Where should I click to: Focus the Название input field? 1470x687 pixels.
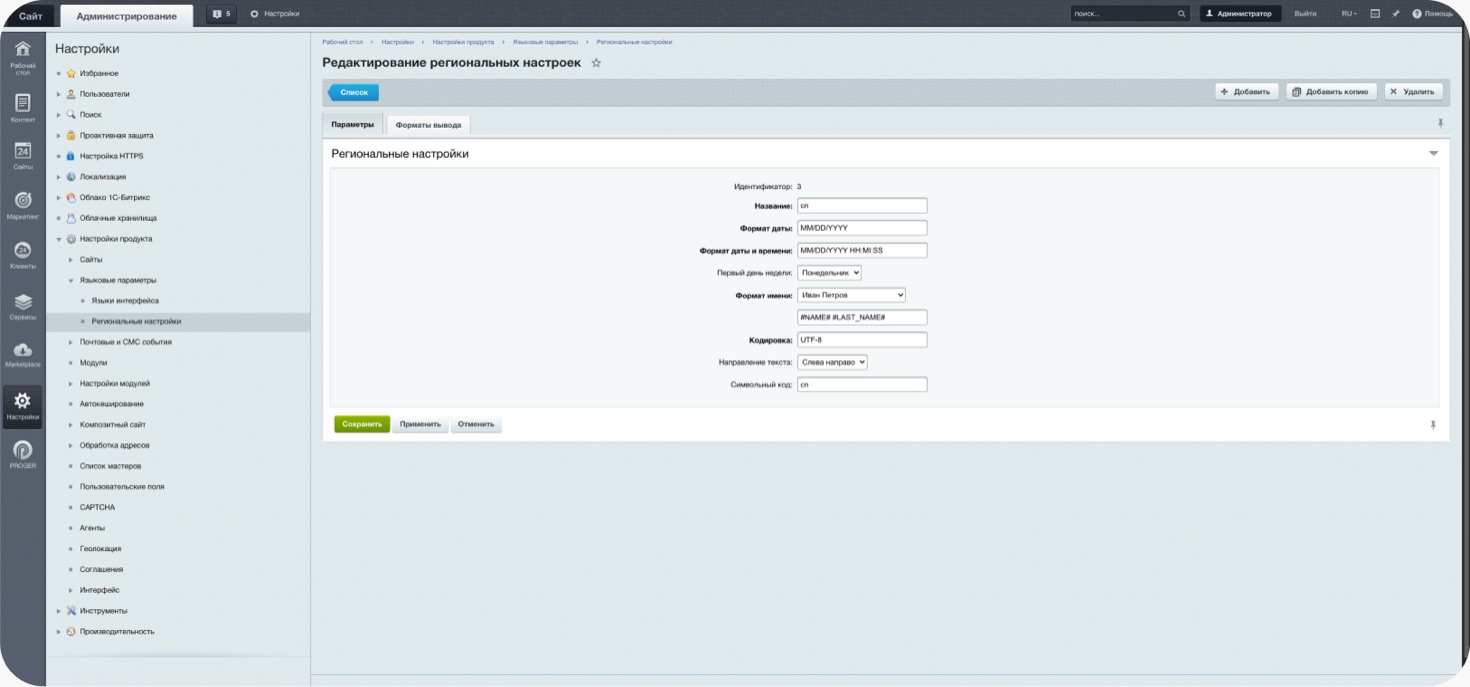pyautogui.click(x=862, y=205)
